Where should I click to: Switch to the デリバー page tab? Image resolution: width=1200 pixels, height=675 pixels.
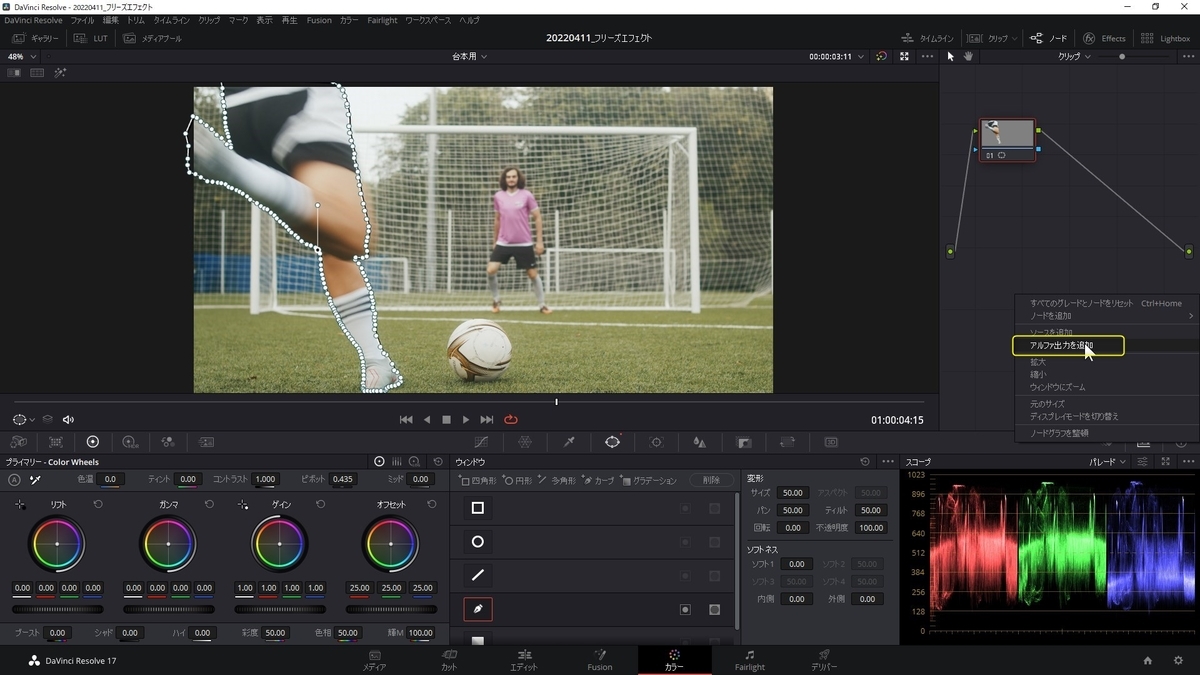click(825, 660)
